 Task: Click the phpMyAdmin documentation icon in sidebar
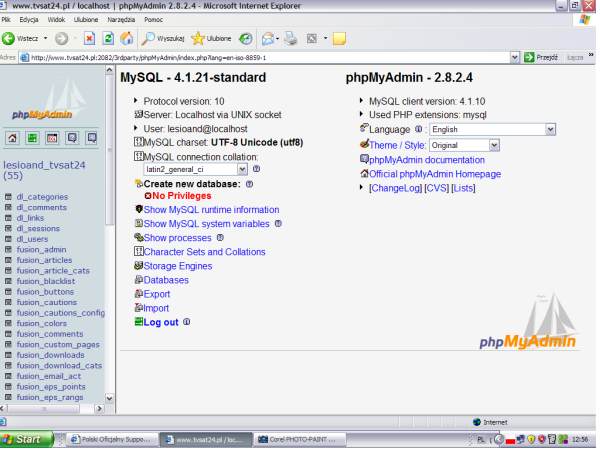click(72, 138)
